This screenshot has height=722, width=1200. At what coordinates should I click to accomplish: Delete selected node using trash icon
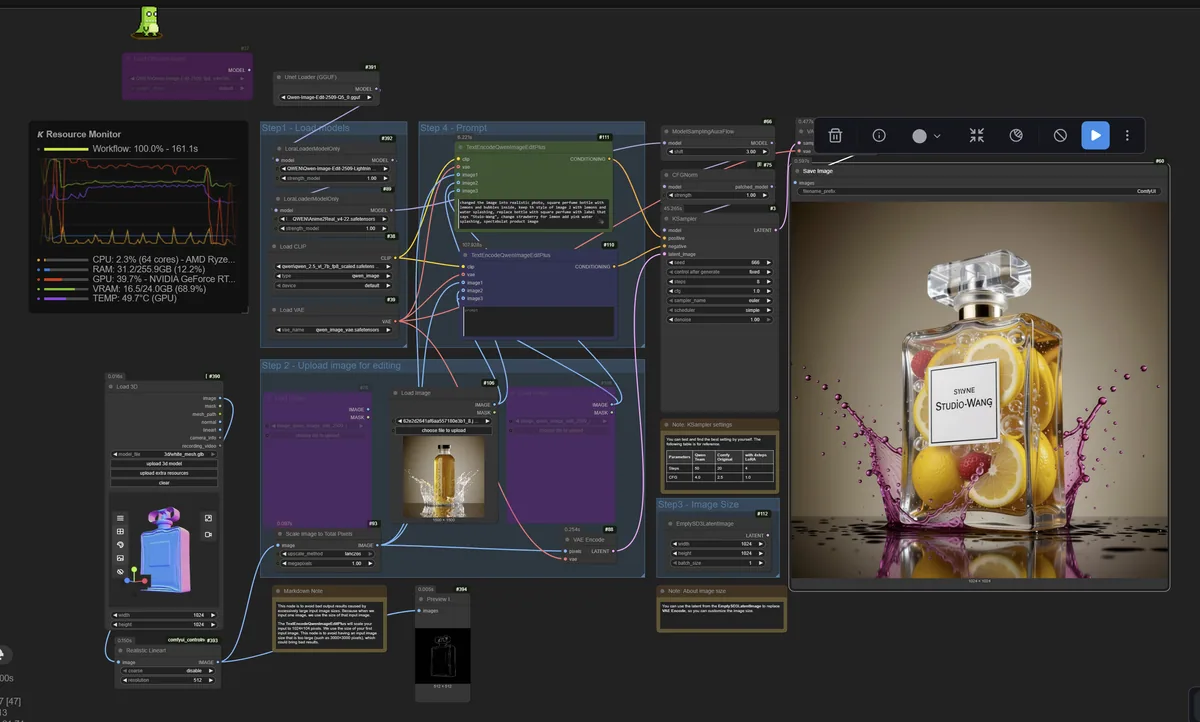835,135
